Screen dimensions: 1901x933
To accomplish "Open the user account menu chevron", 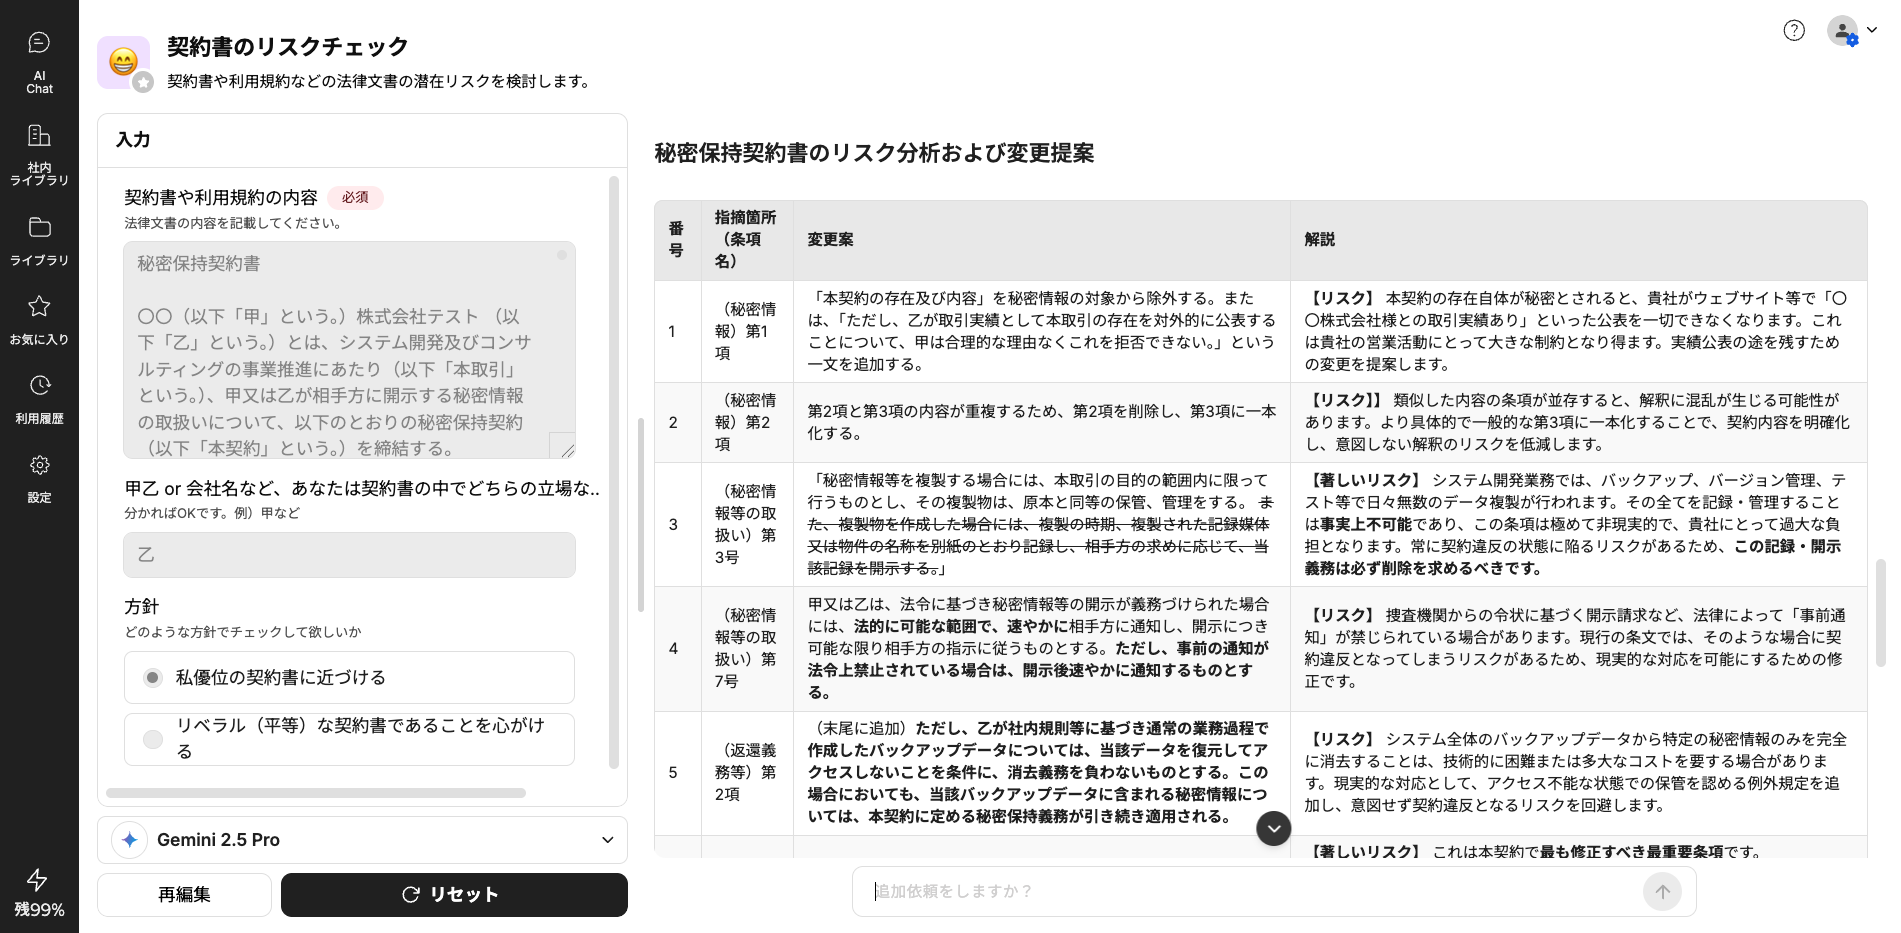I will pyautogui.click(x=1871, y=30).
